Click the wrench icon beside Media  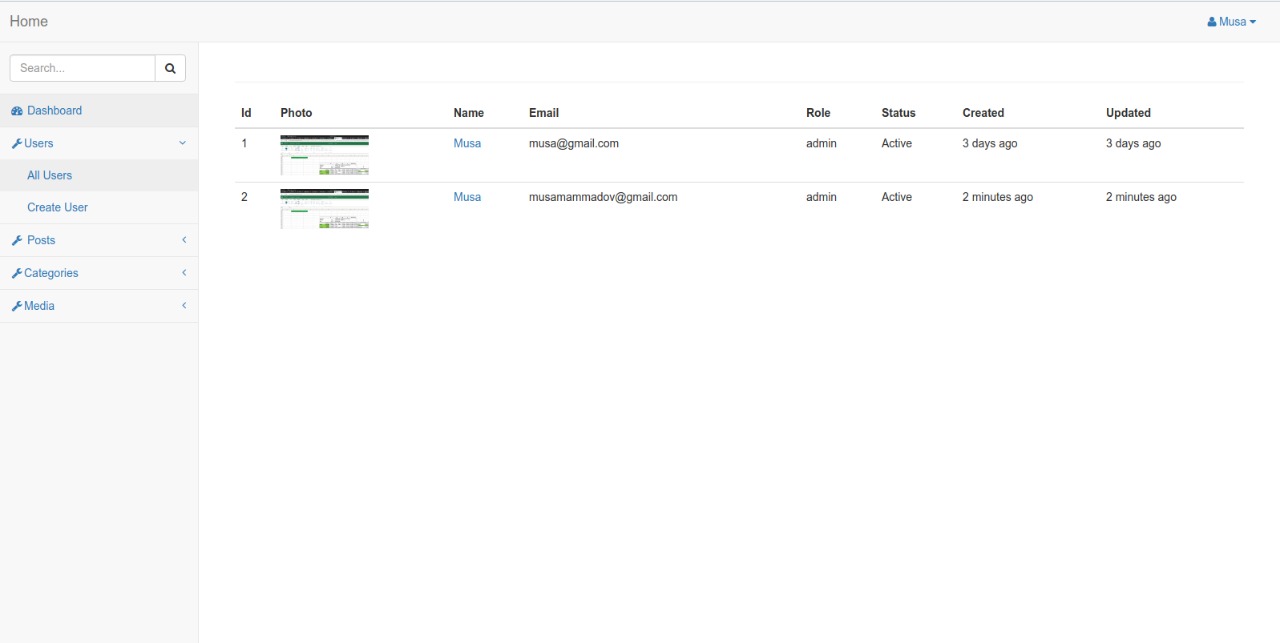[x=17, y=307]
